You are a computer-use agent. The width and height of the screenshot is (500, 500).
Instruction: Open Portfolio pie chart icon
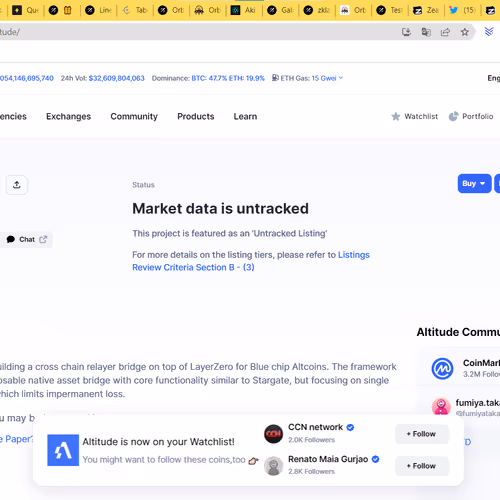coord(453,116)
